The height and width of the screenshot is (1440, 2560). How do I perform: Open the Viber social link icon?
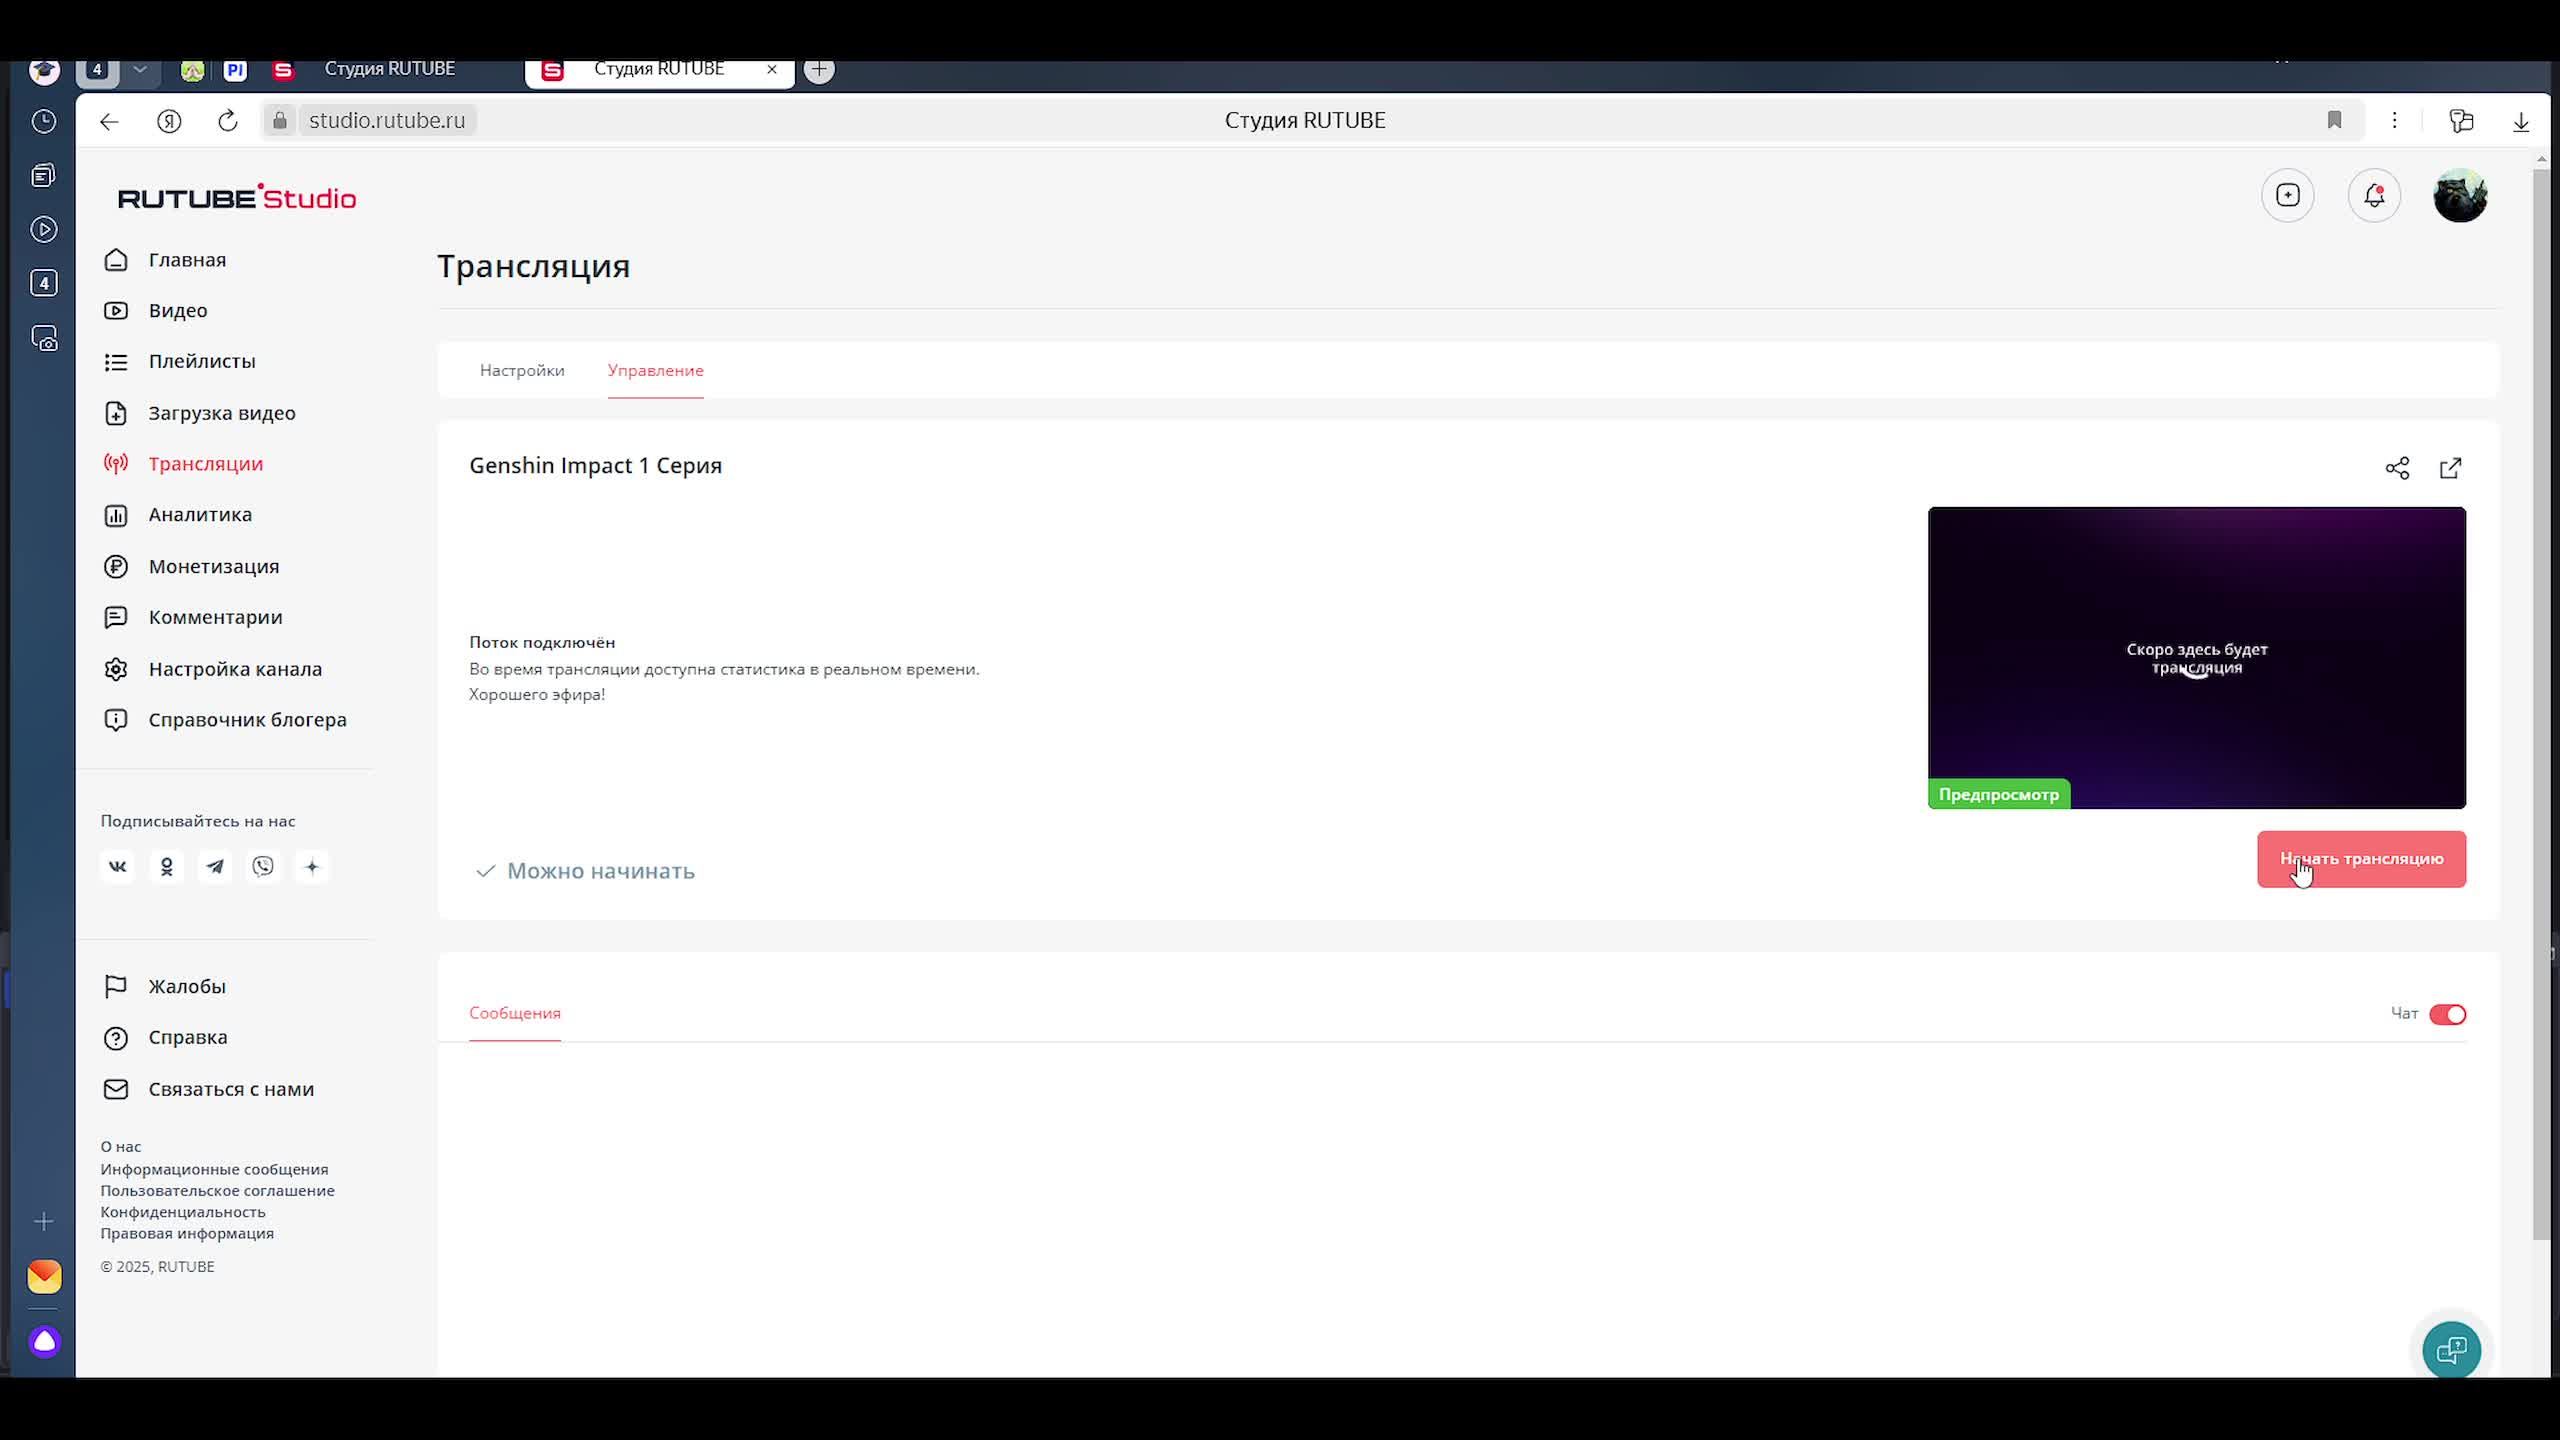coord(263,867)
